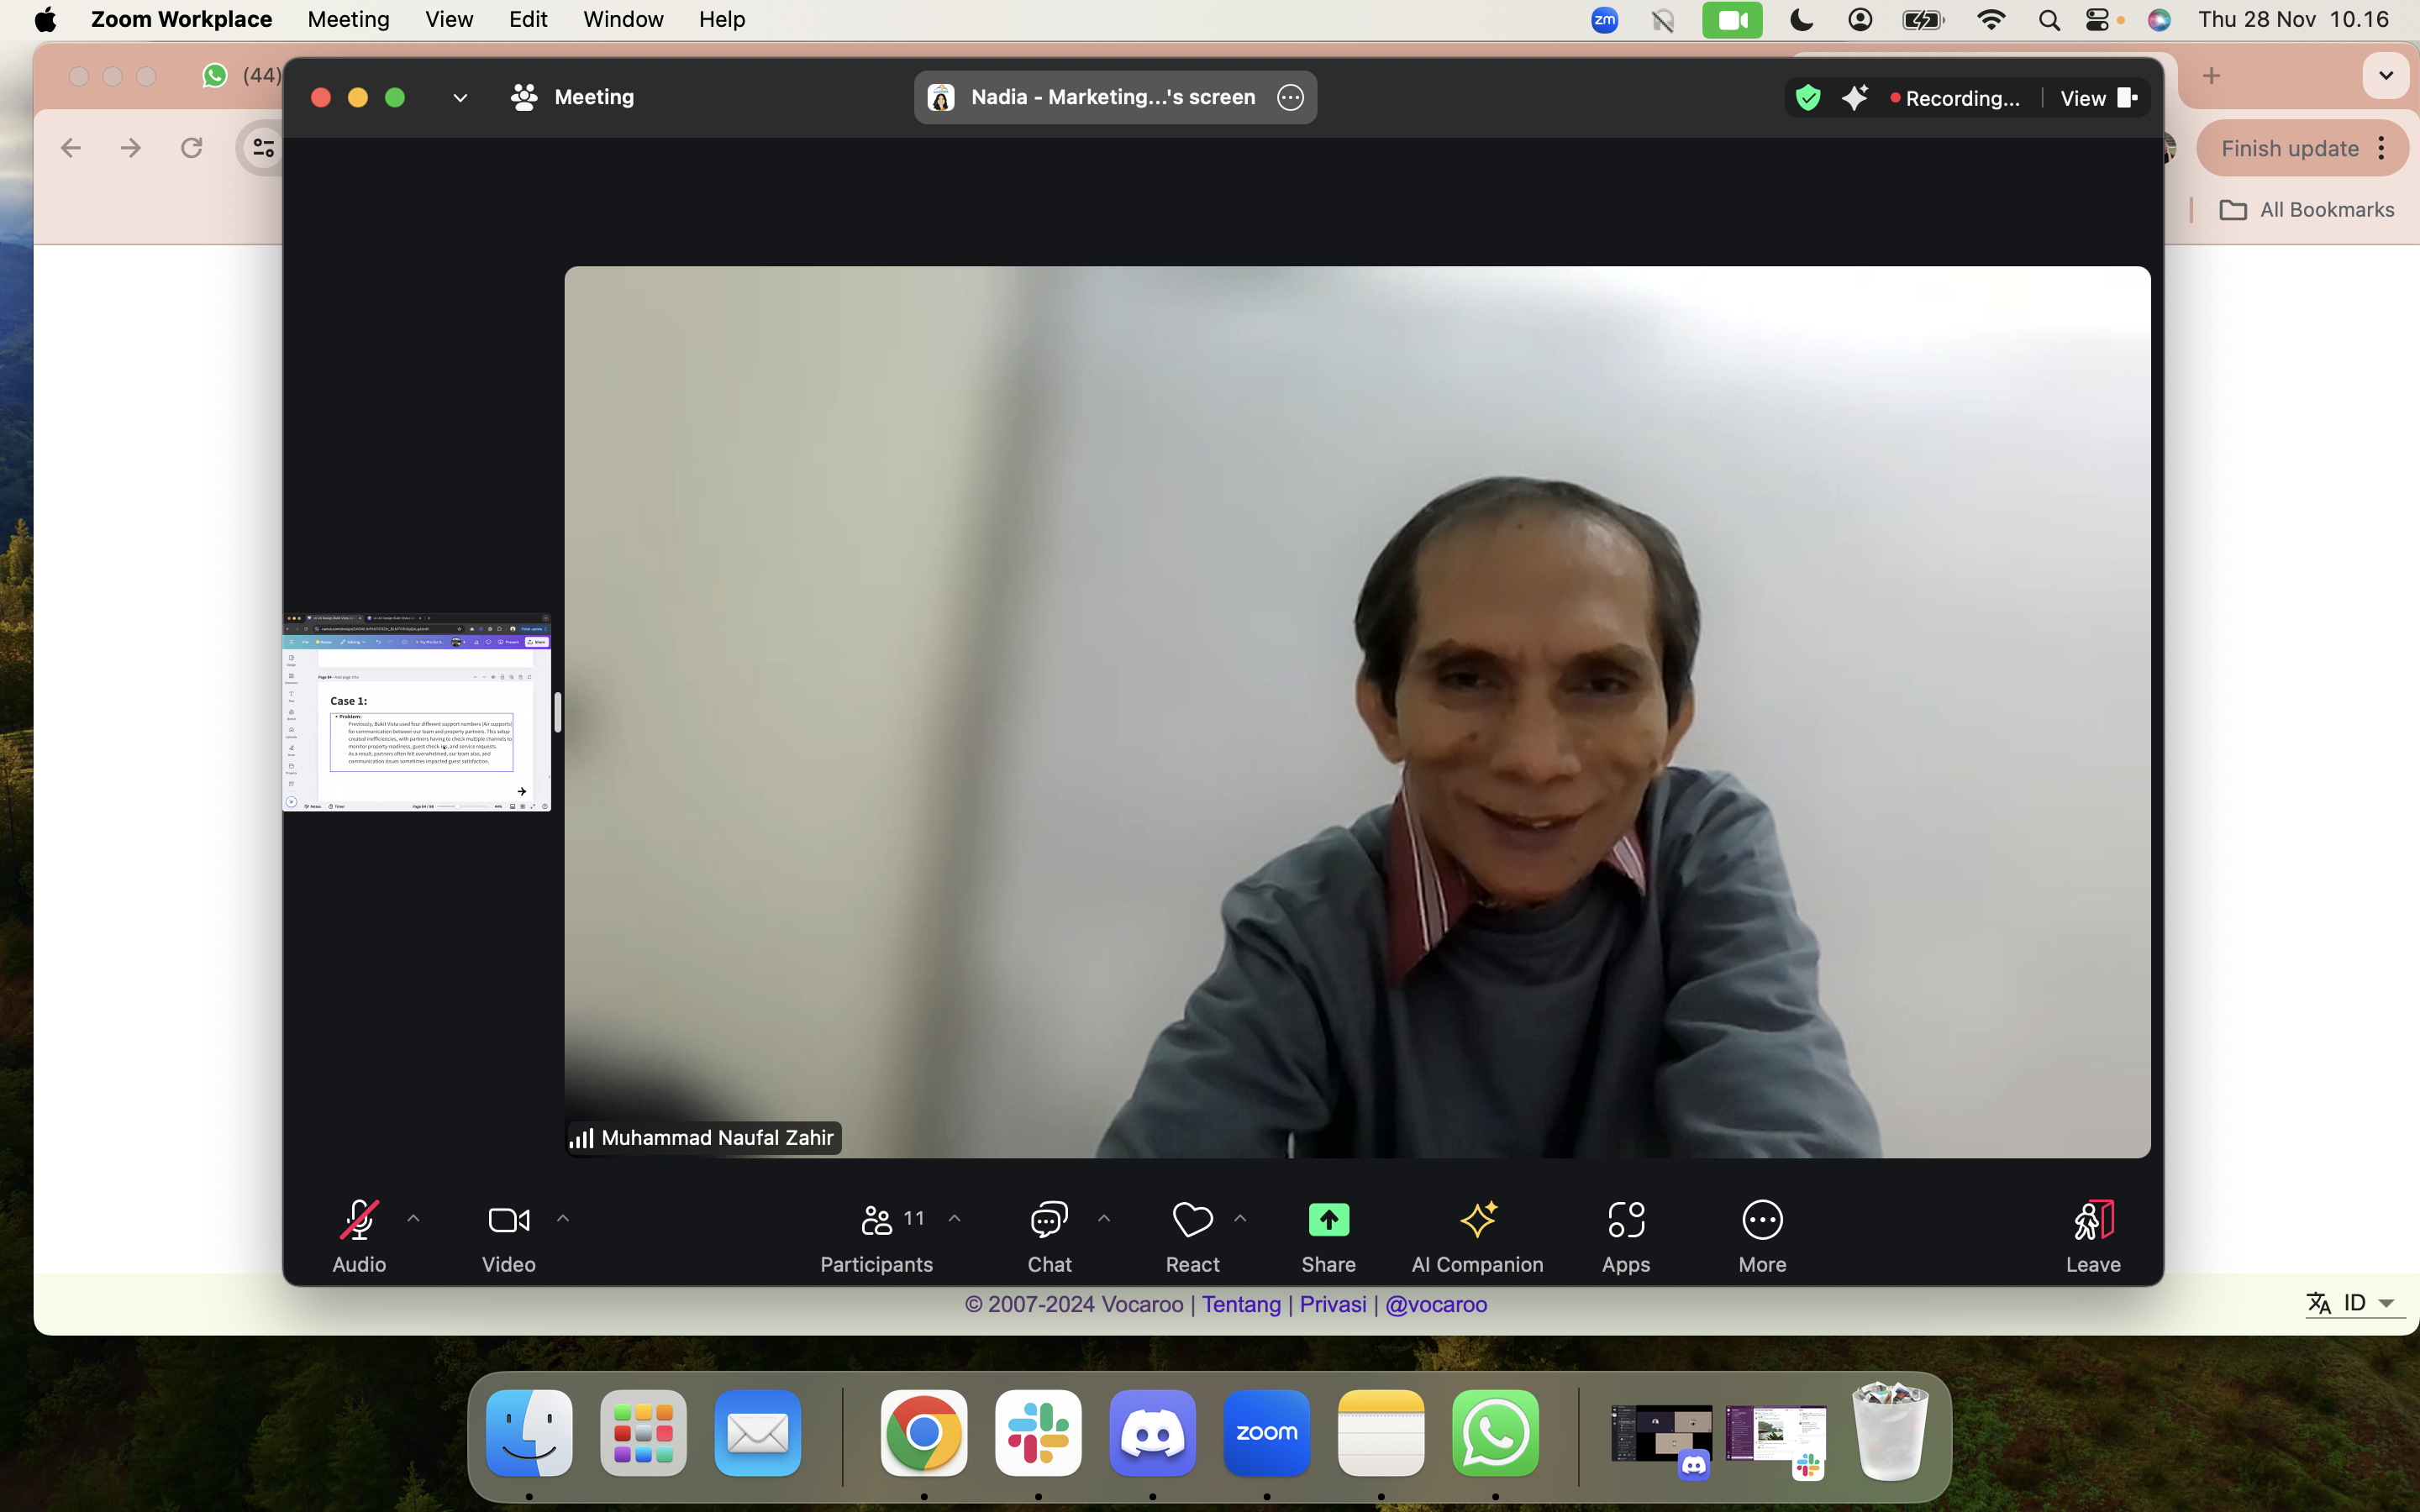Open All Bookmarks folder in Chrome
This screenshot has width=2420, height=1512.
pyautogui.click(x=2306, y=210)
